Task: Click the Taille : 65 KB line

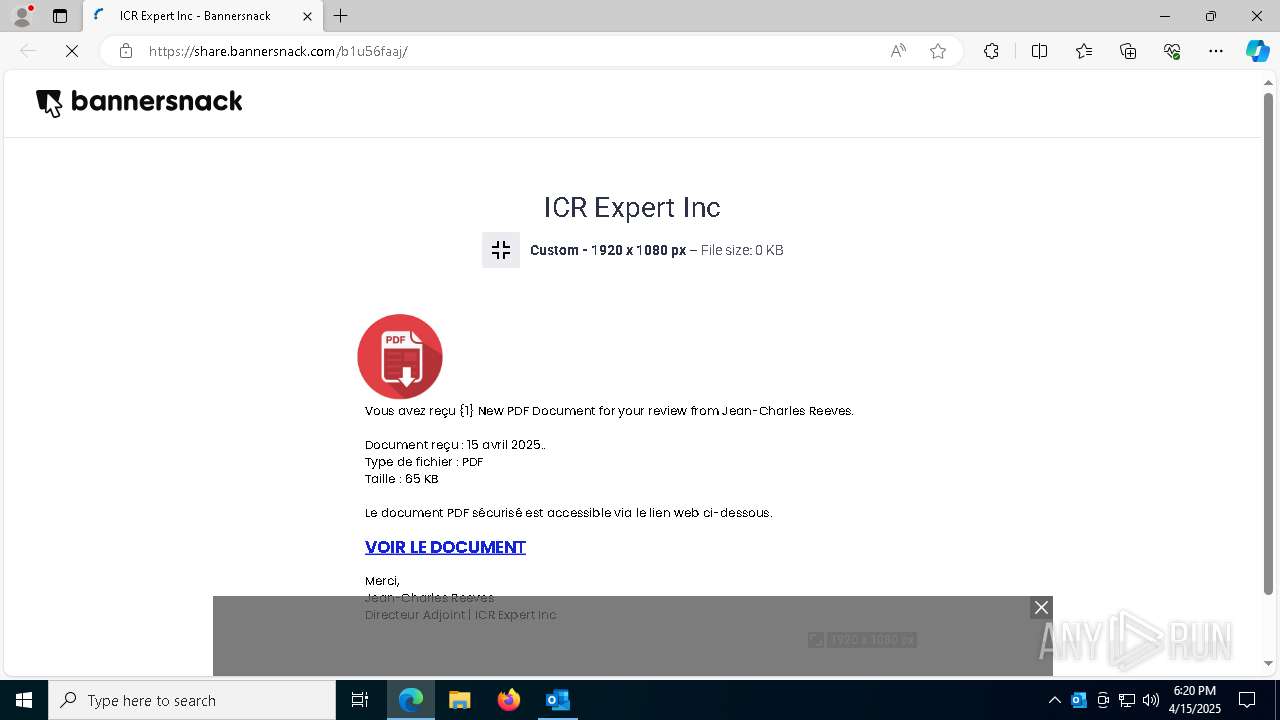Action: [402, 479]
